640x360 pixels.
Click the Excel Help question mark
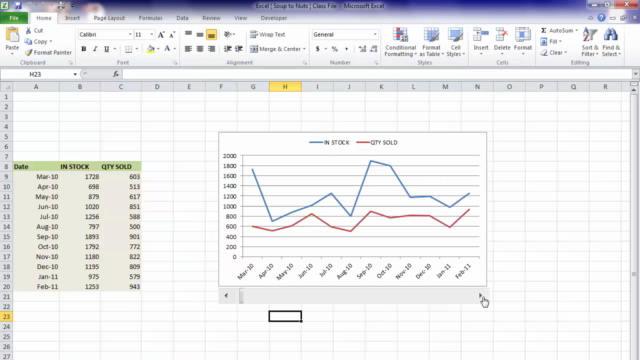(601, 18)
